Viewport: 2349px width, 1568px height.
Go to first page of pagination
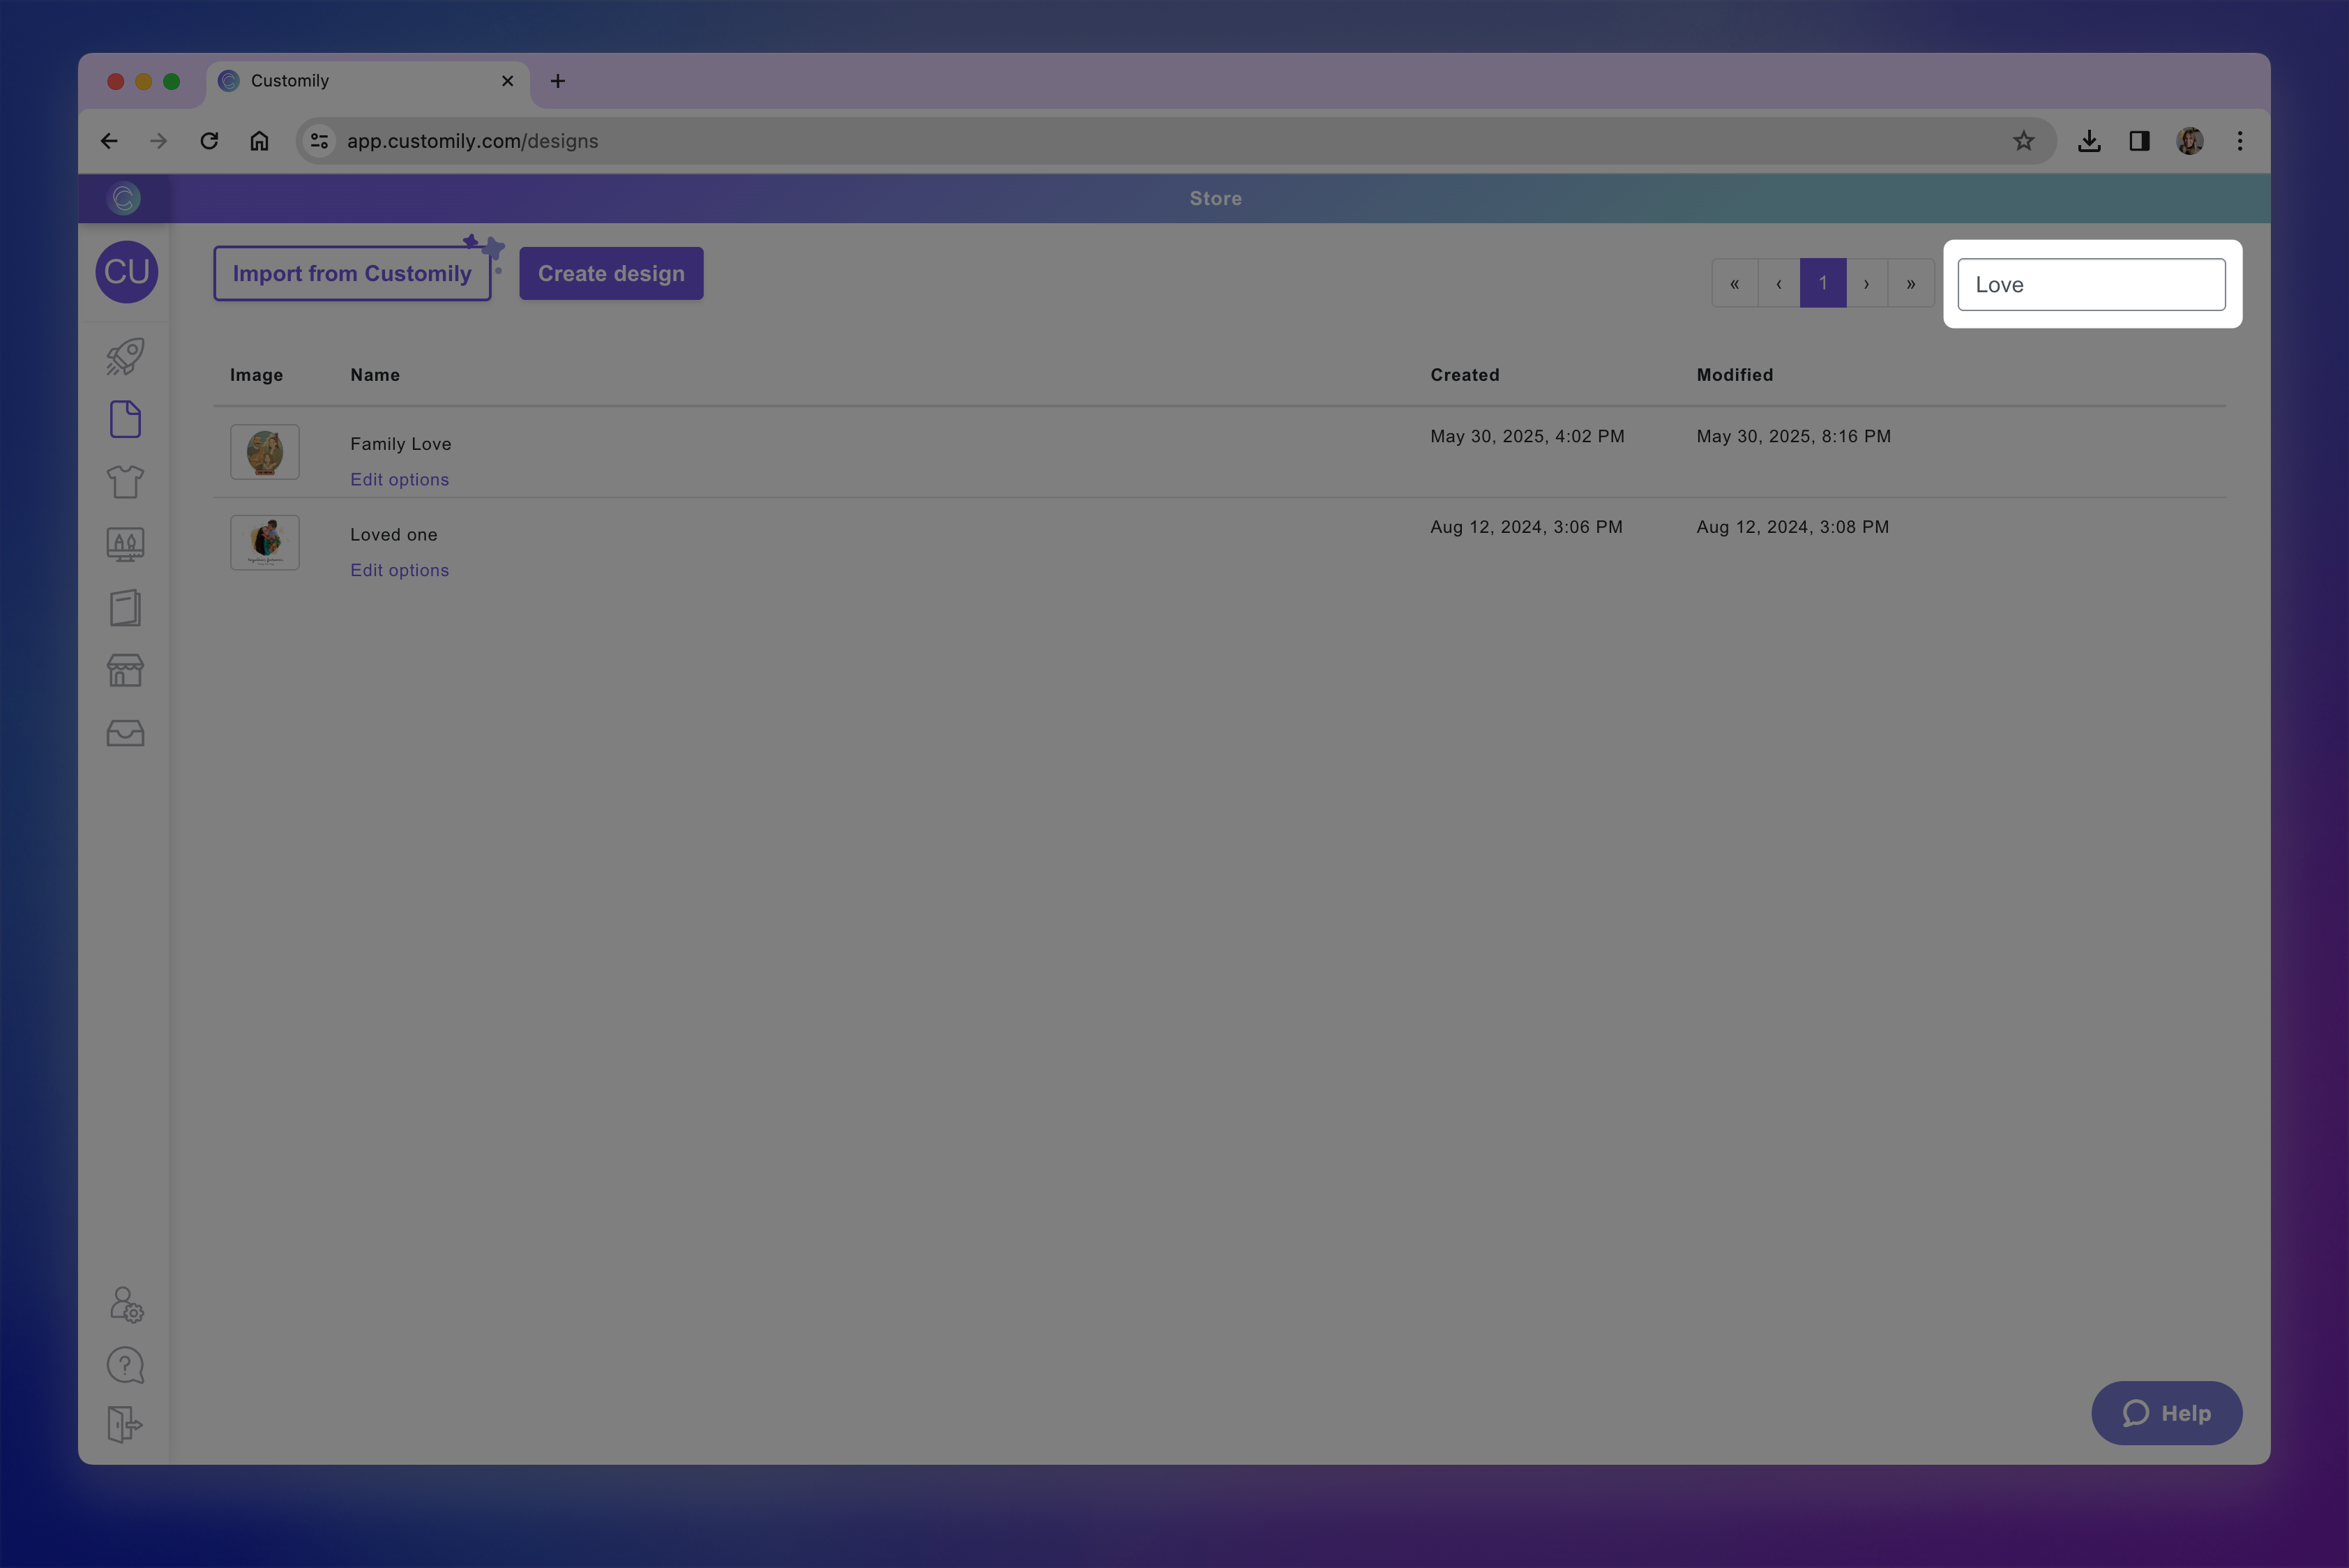1735,284
